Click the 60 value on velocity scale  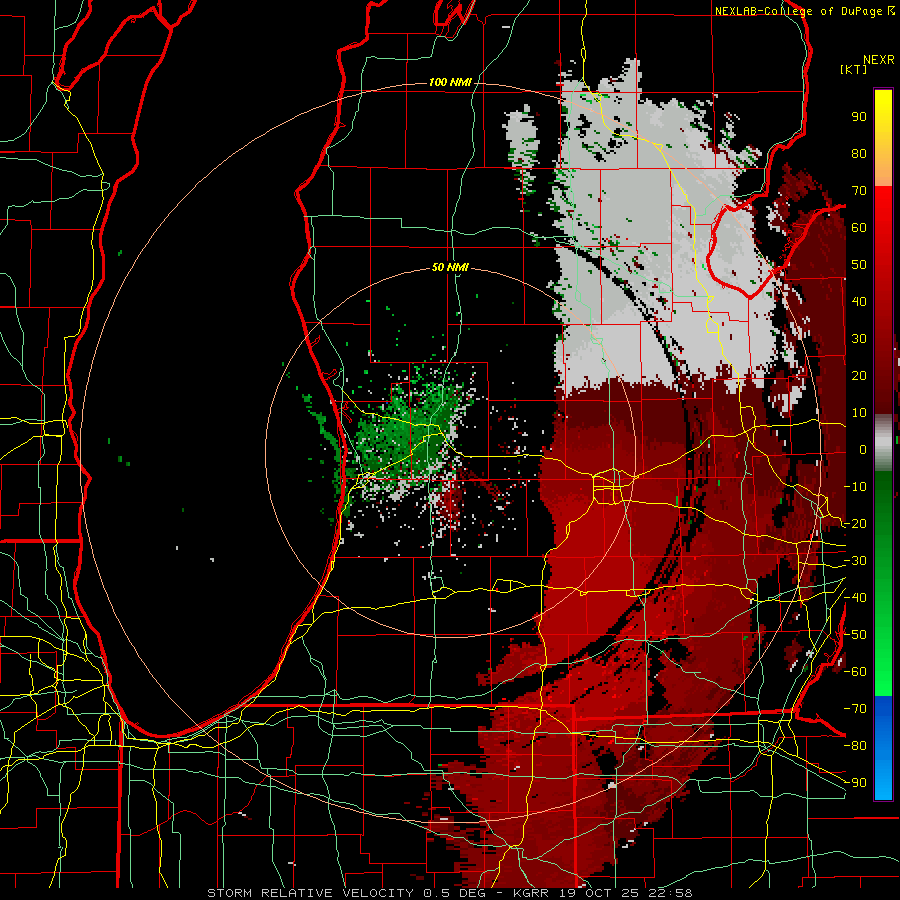pos(859,228)
